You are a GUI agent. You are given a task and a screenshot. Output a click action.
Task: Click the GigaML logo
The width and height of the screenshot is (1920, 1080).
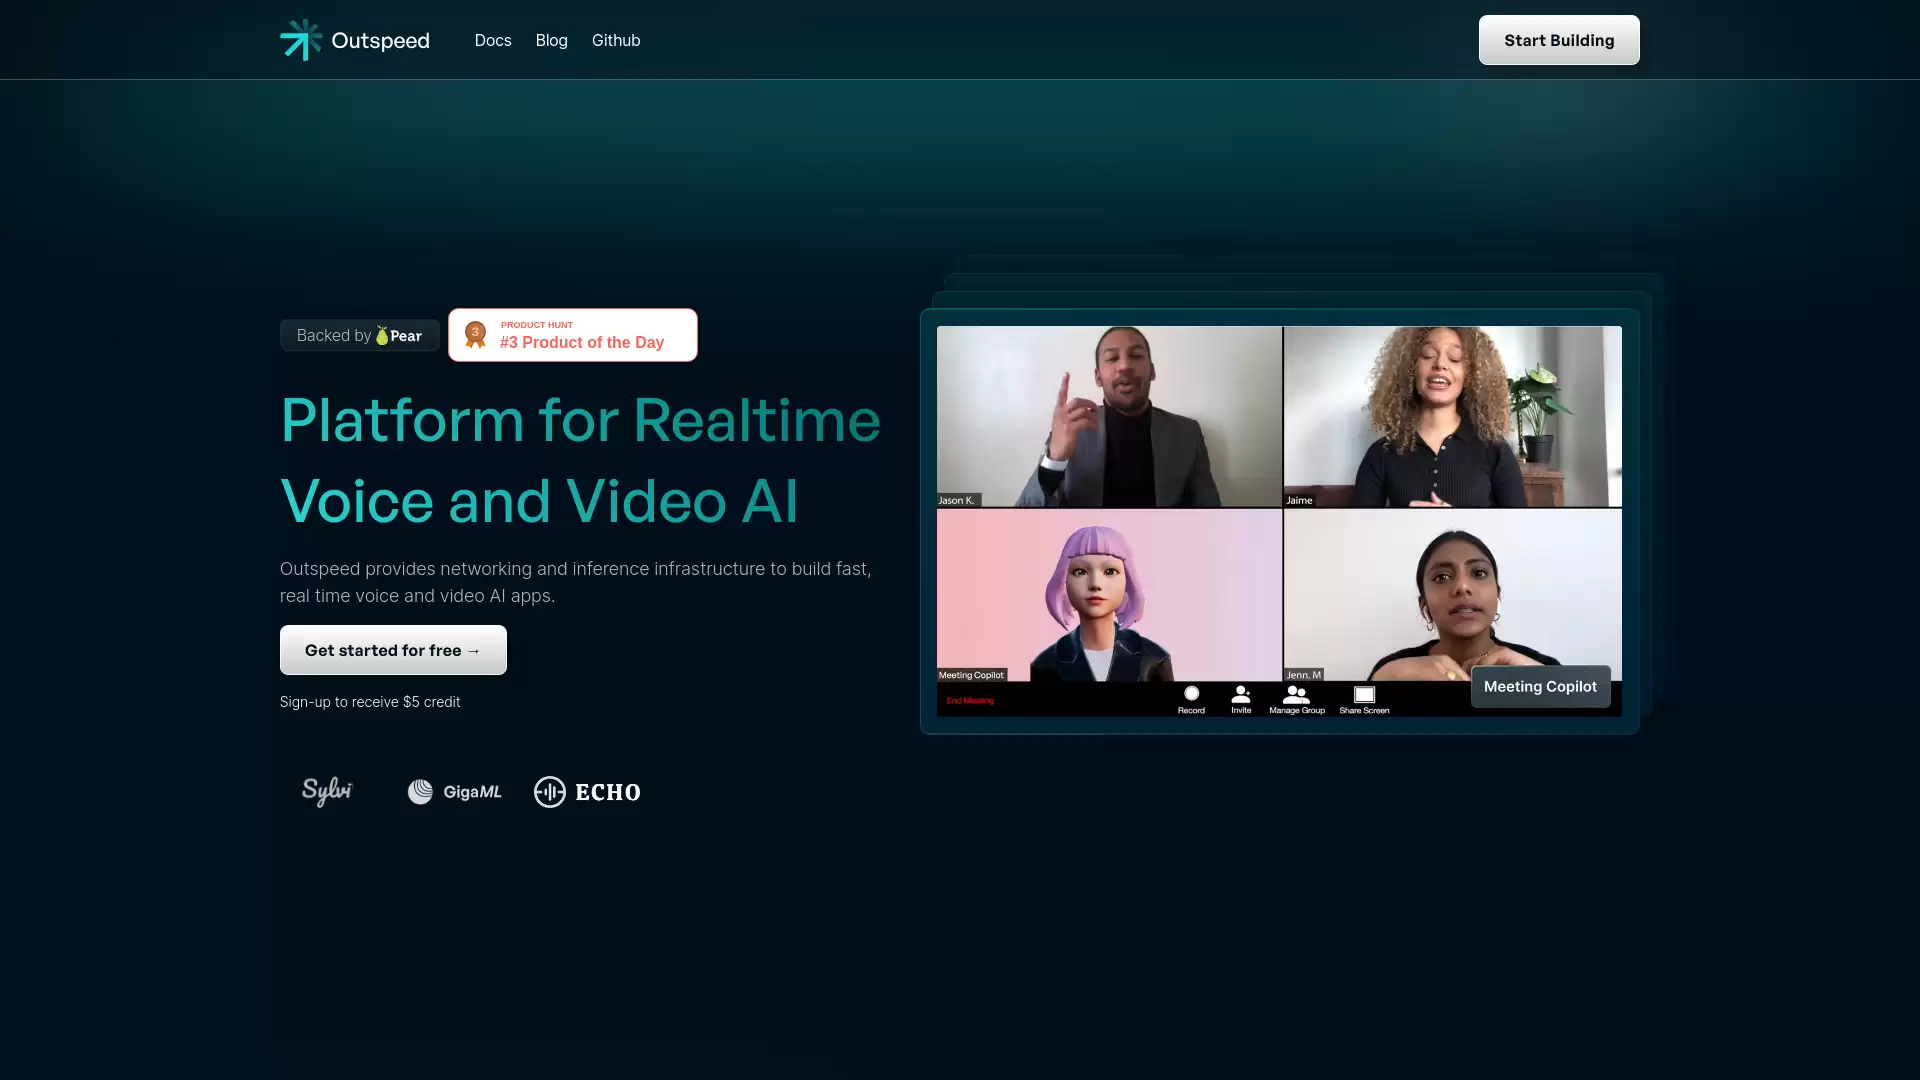tap(454, 792)
